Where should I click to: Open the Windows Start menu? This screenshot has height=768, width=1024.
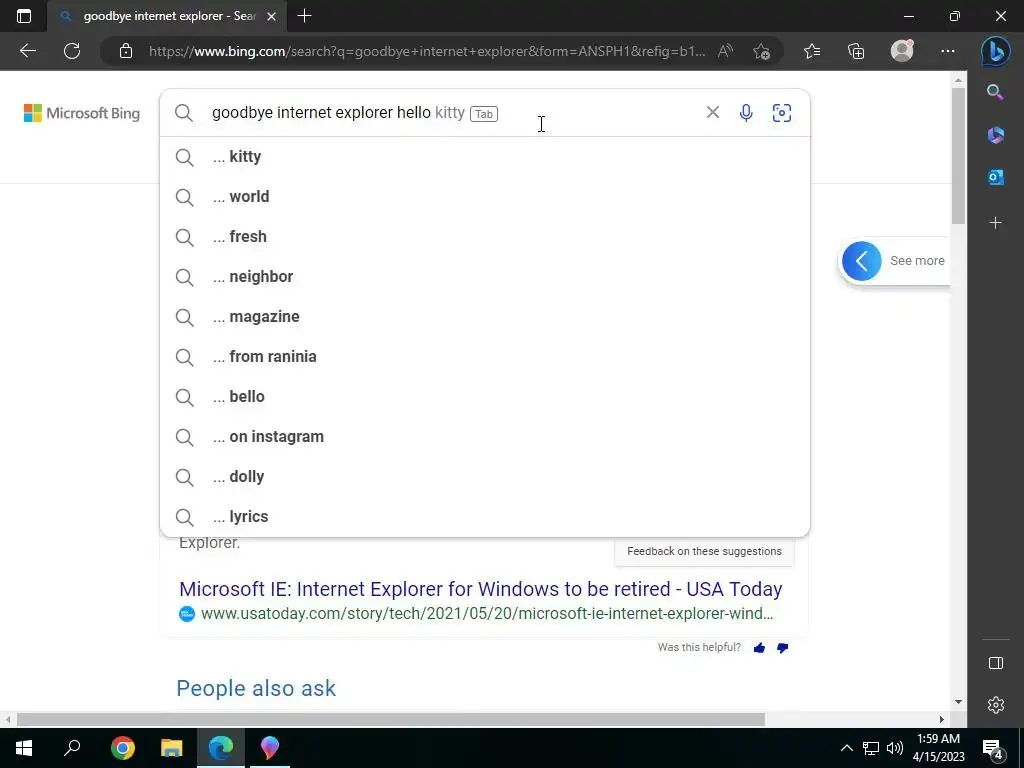pyautogui.click(x=24, y=748)
